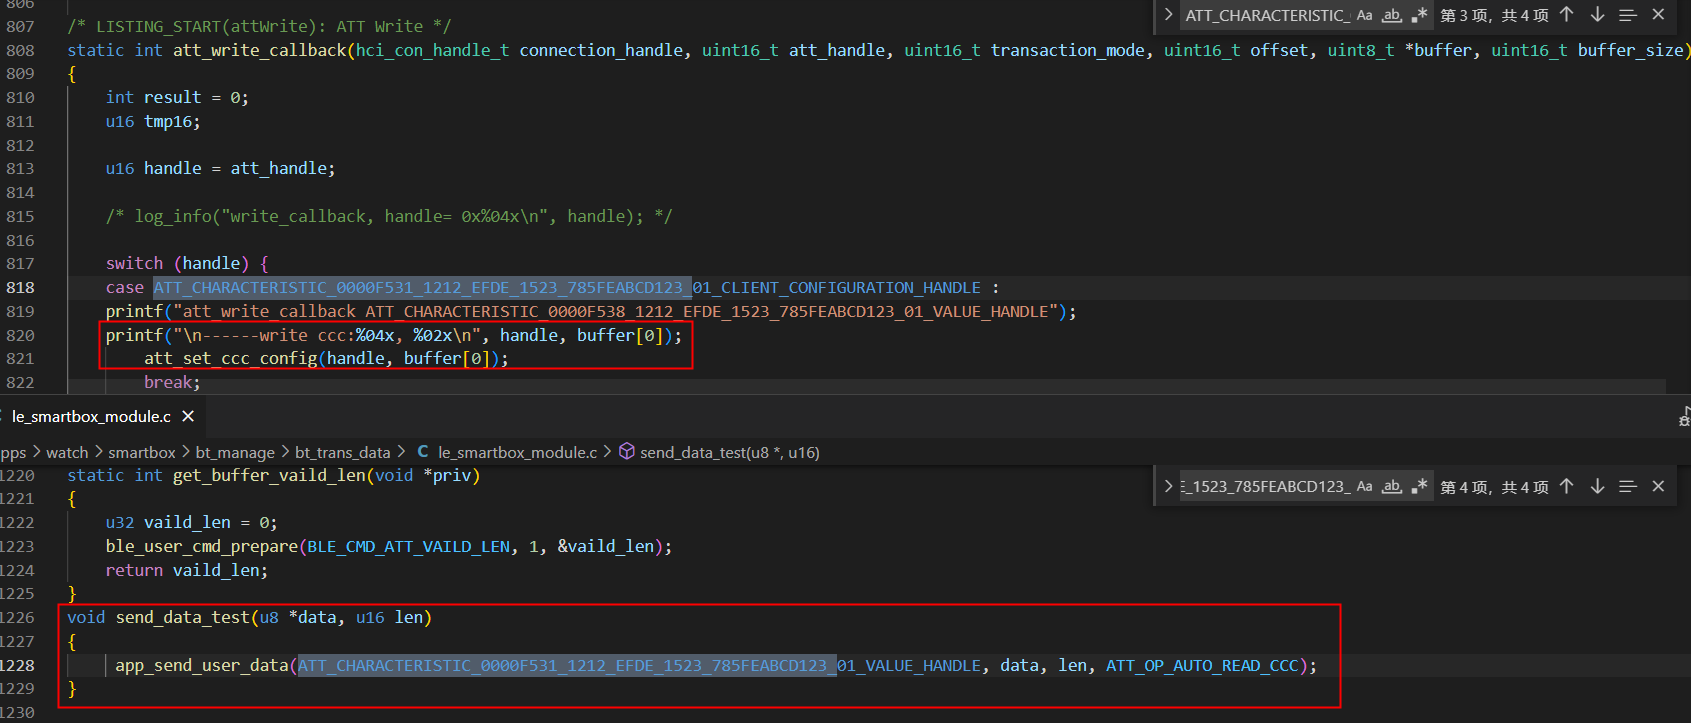Open the bt_trans_data breadcrumb folder
This screenshot has height=723, width=1691.
(x=342, y=452)
